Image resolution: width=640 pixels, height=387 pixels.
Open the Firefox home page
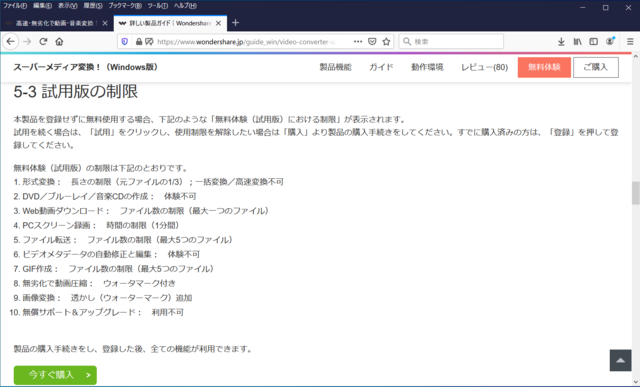59,42
